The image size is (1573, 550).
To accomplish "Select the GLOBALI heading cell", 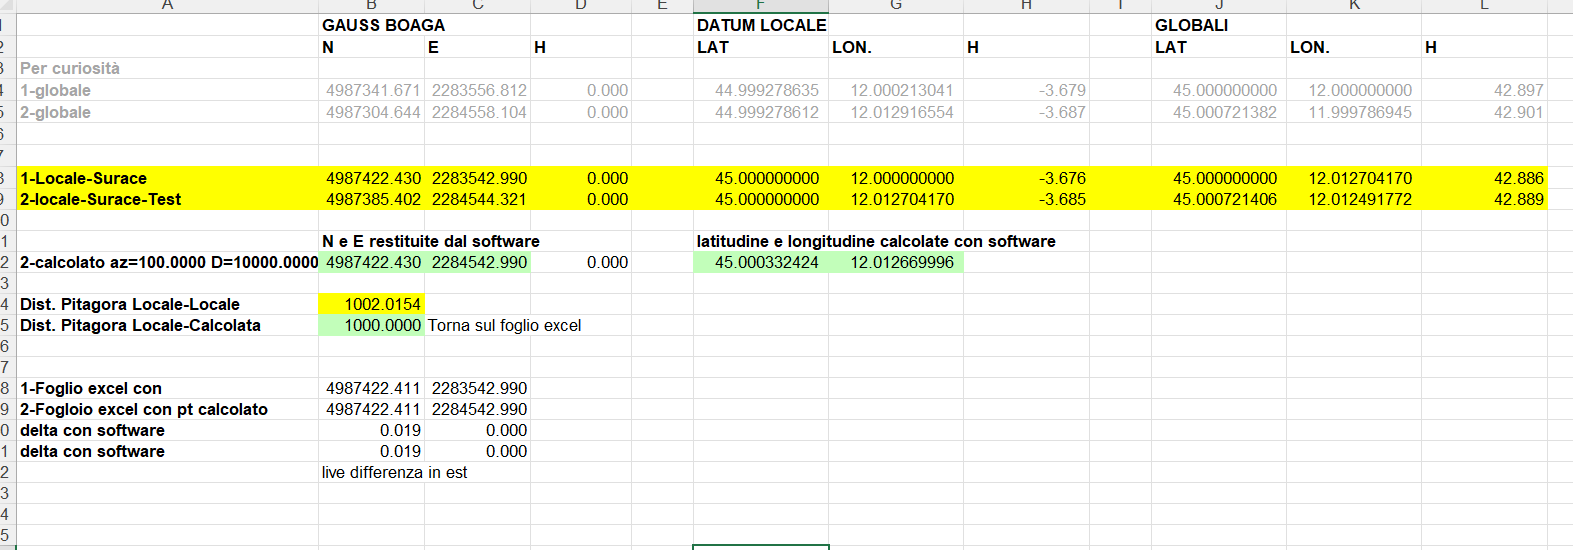I will click(1191, 25).
